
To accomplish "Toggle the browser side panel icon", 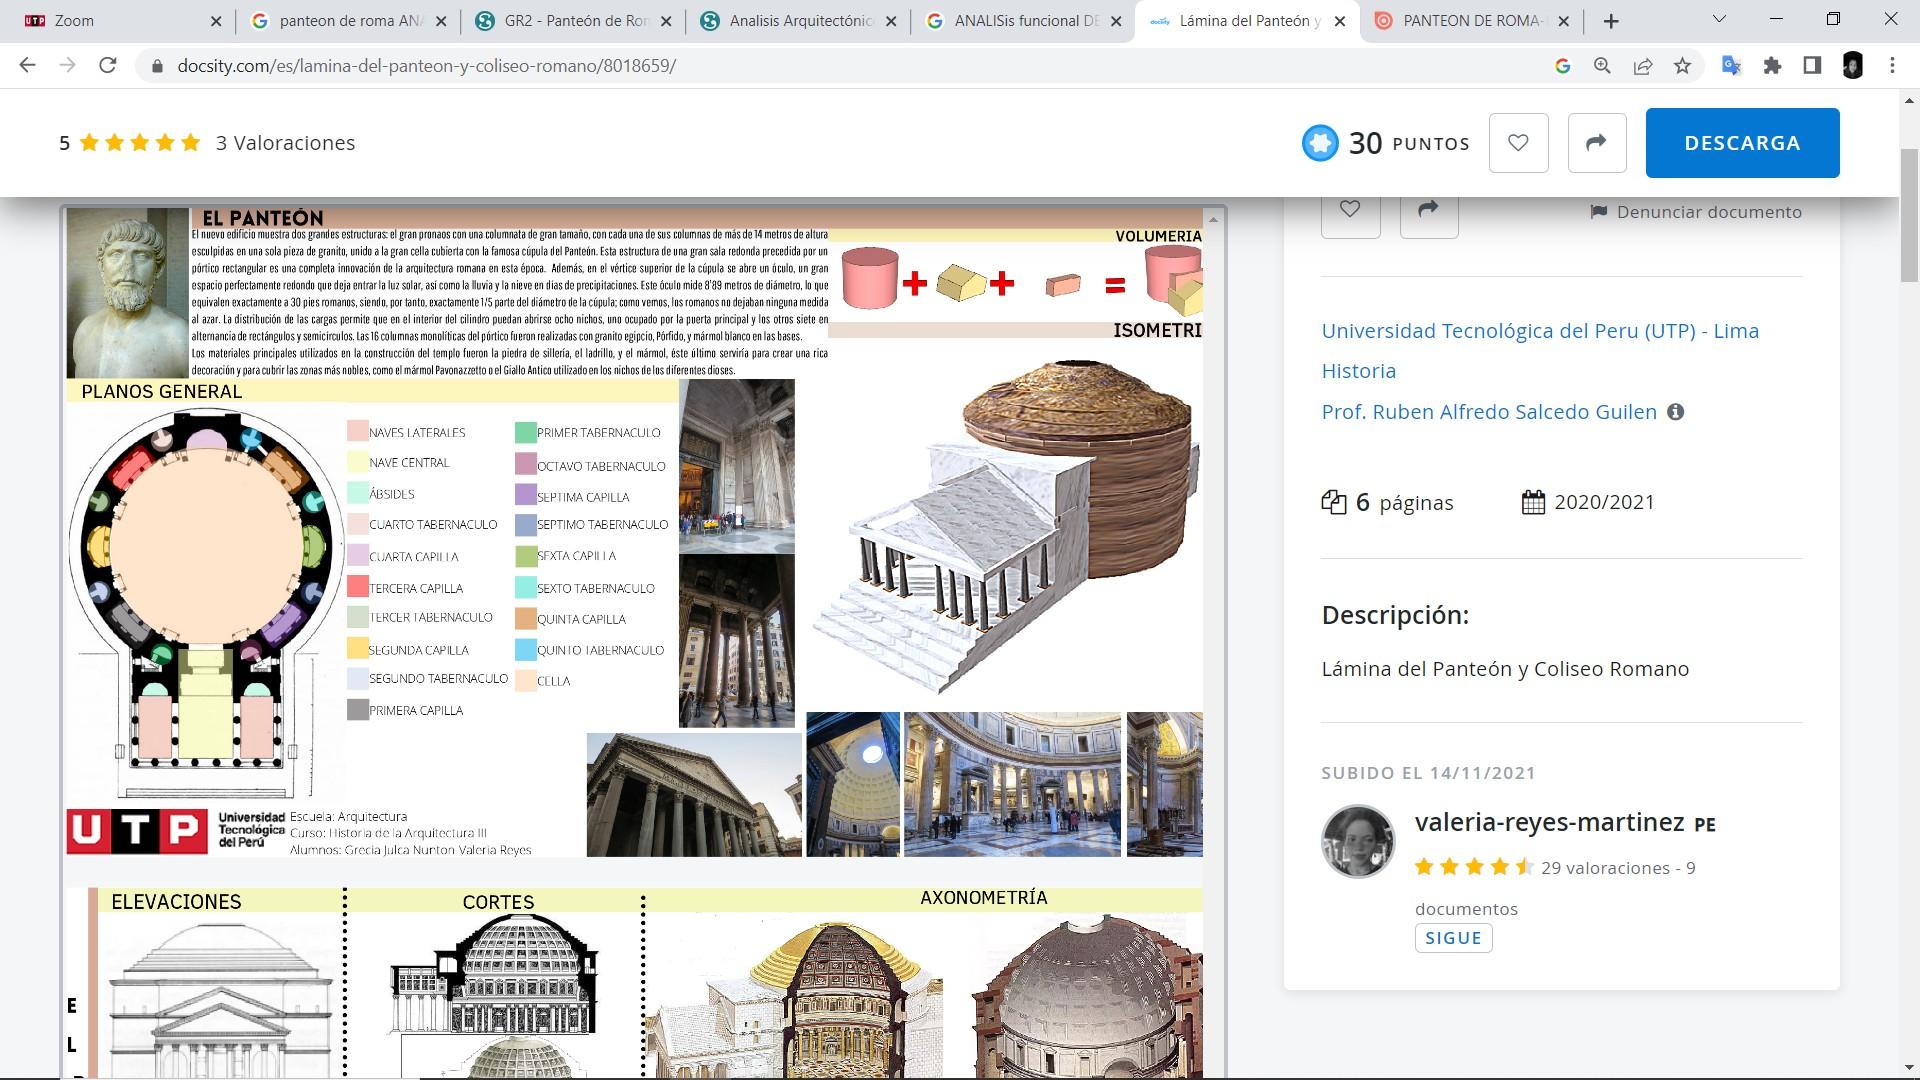I will [x=1812, y=66].
